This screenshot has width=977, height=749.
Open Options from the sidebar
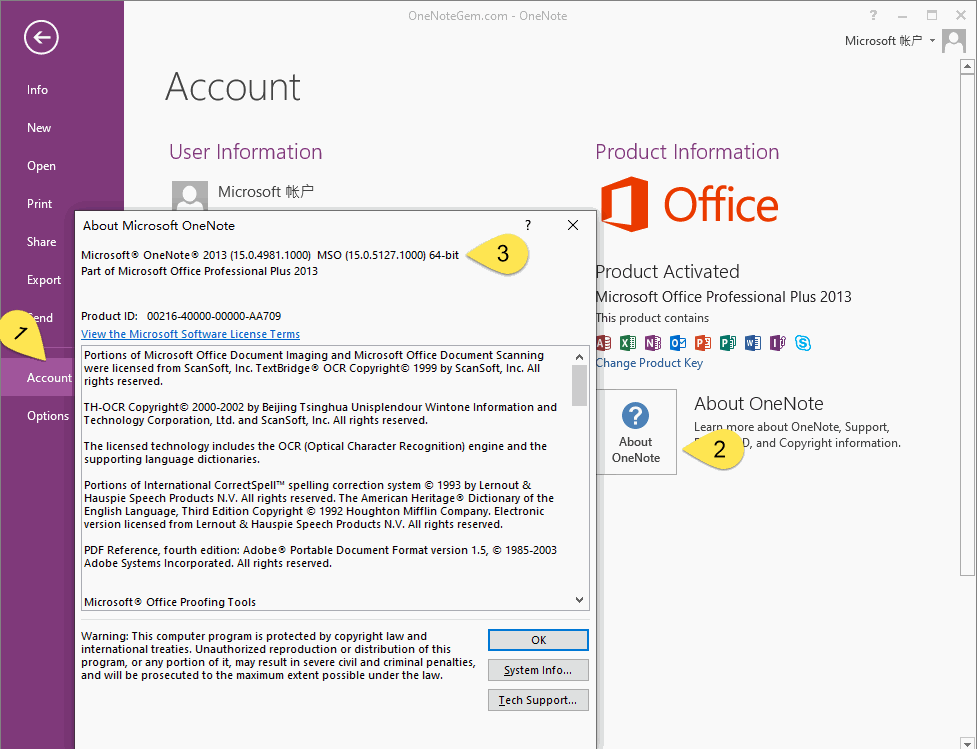tap(47, 416)
